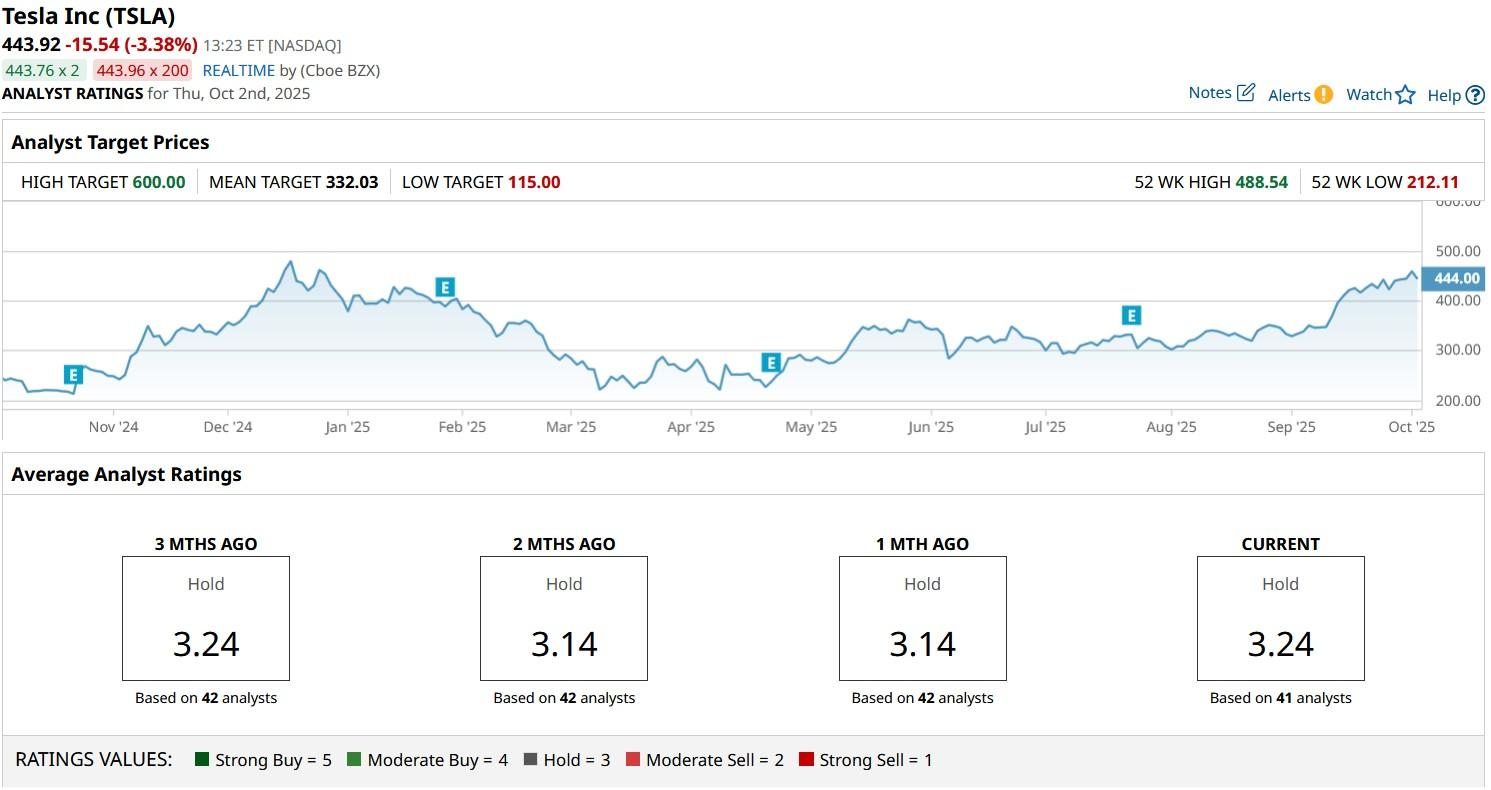
Task: Click the Hold gray legend swatch
Action: 530,760
